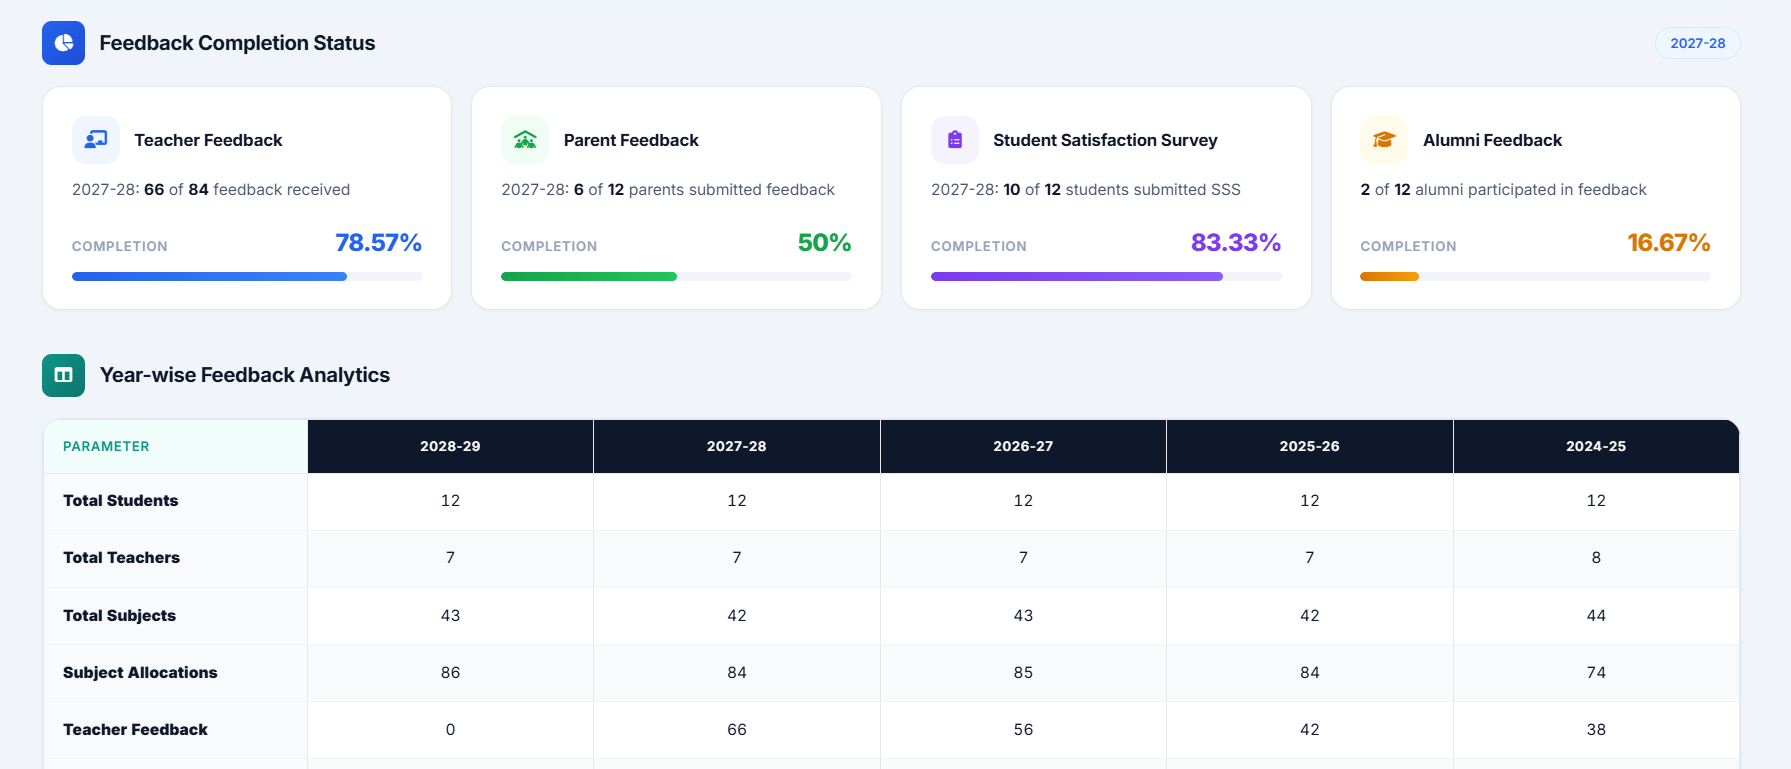Click the Teacher Feedback card title
The height and width of the screenshot is (769, 1791).
coord(209,140)
